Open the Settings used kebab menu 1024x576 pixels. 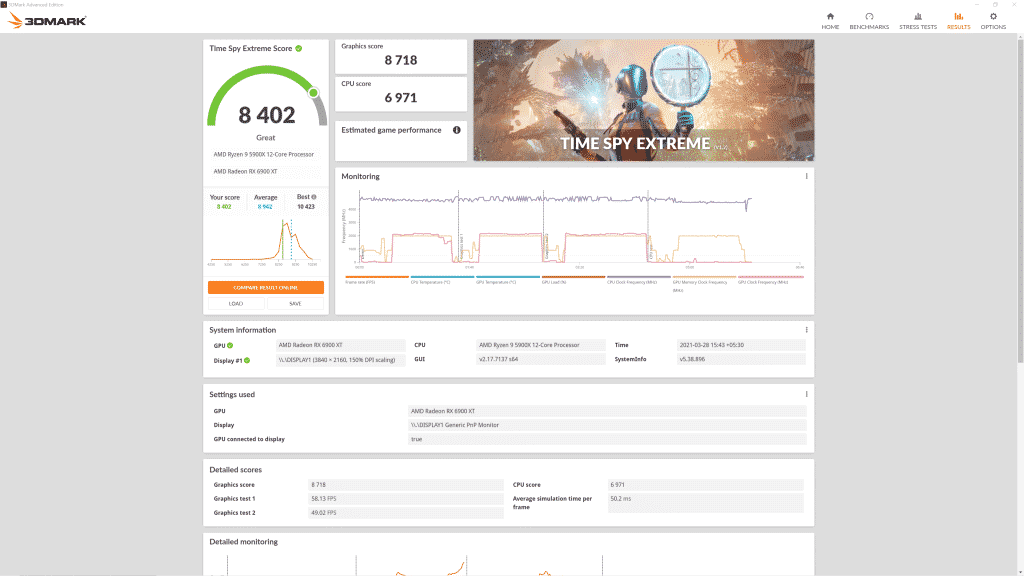click(x=807, y=394)
